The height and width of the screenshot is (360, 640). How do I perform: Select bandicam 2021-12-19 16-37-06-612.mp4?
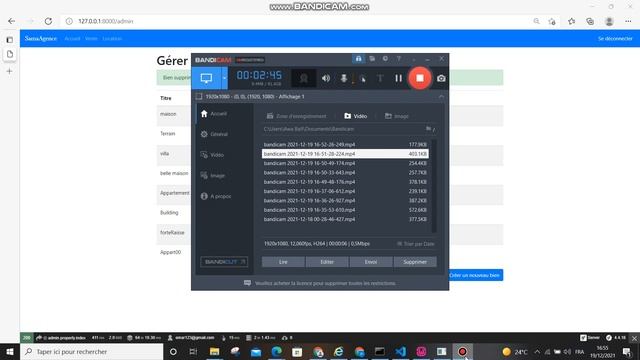345,191
